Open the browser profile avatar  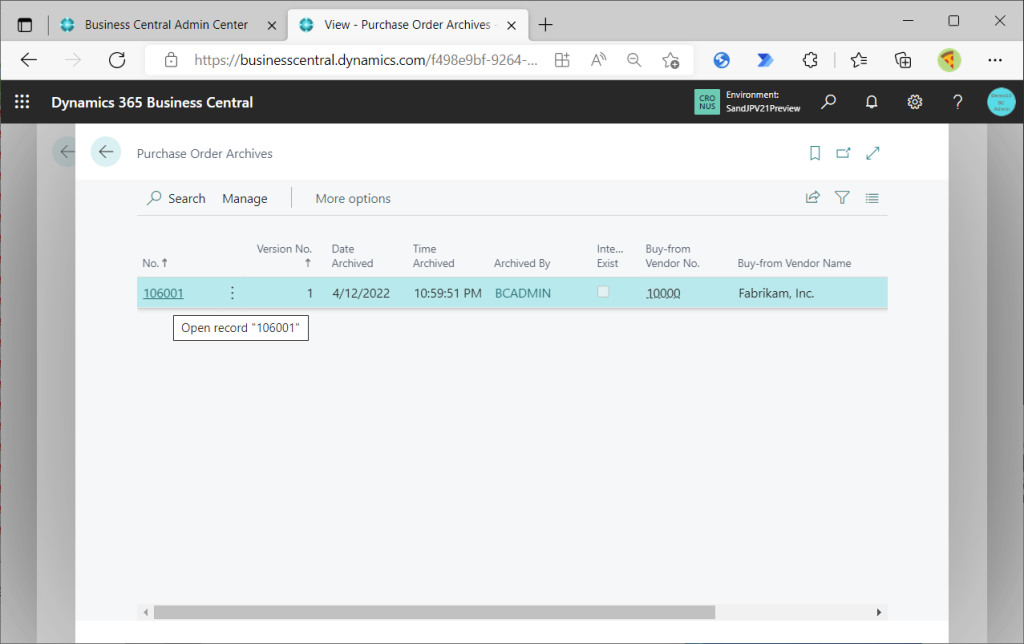pos(949,60)
